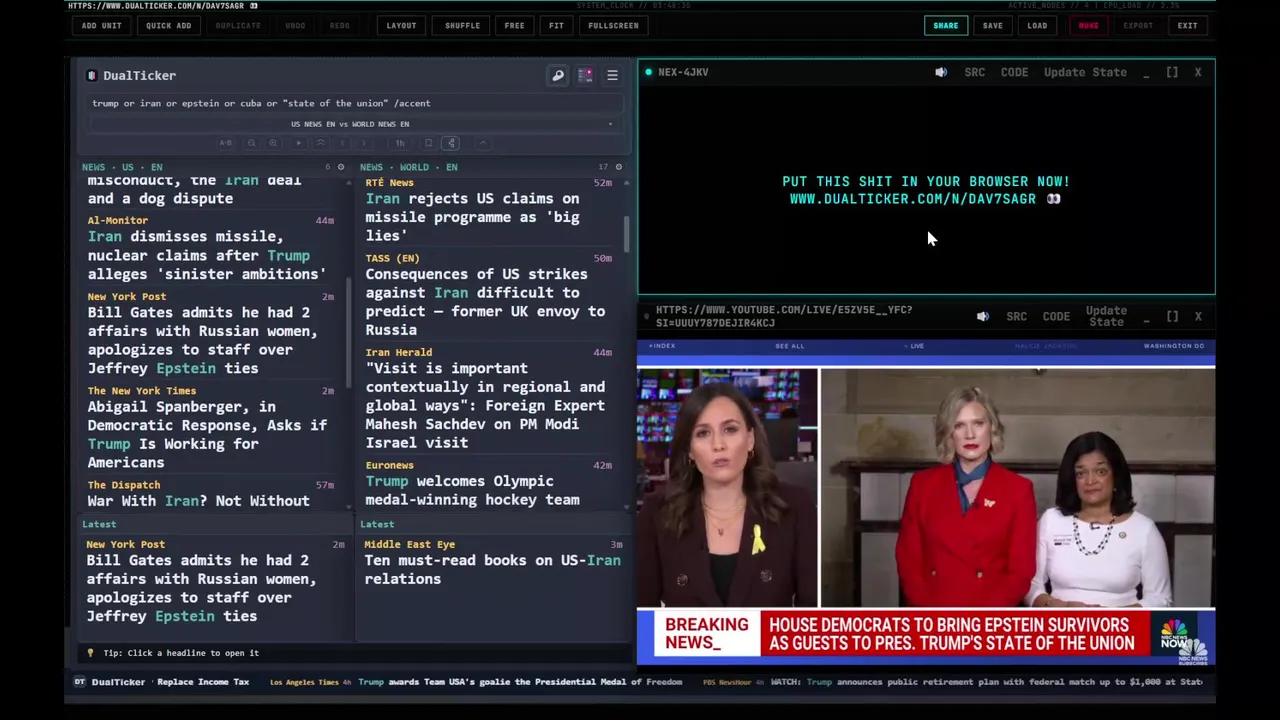Click the bookmark icon in ticker toolbar
The image size is (1280, 720).
[x=428, y=143]
